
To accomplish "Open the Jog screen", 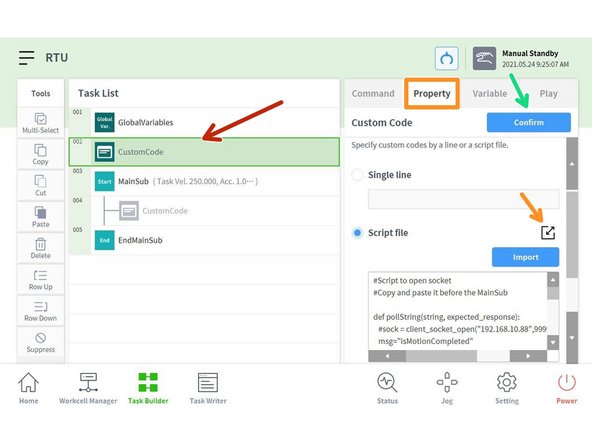I will pos(447,388).
